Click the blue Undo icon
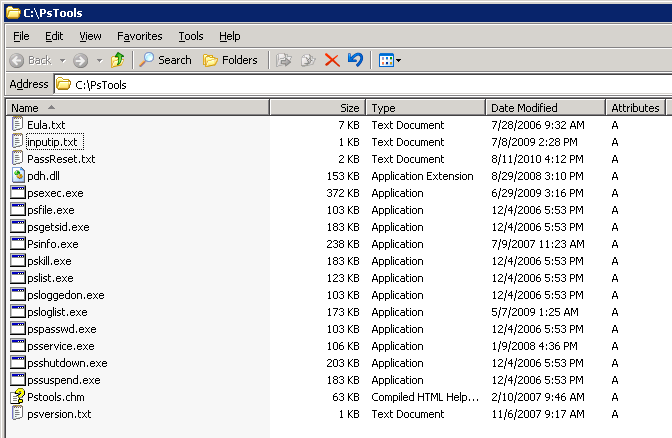This screenshot has width=672, height=438. (x=355, y=60)
